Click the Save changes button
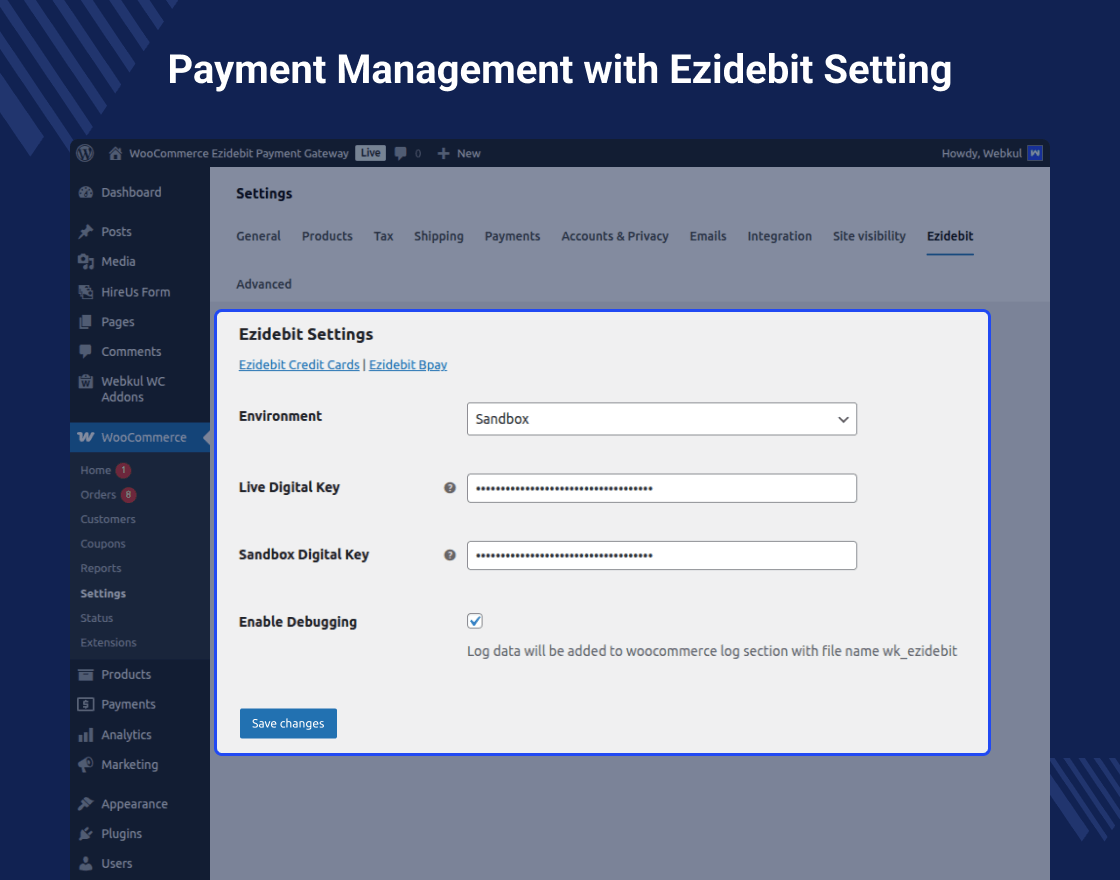This screenshot has height=880, width=1120. click(x=288, y=724)
